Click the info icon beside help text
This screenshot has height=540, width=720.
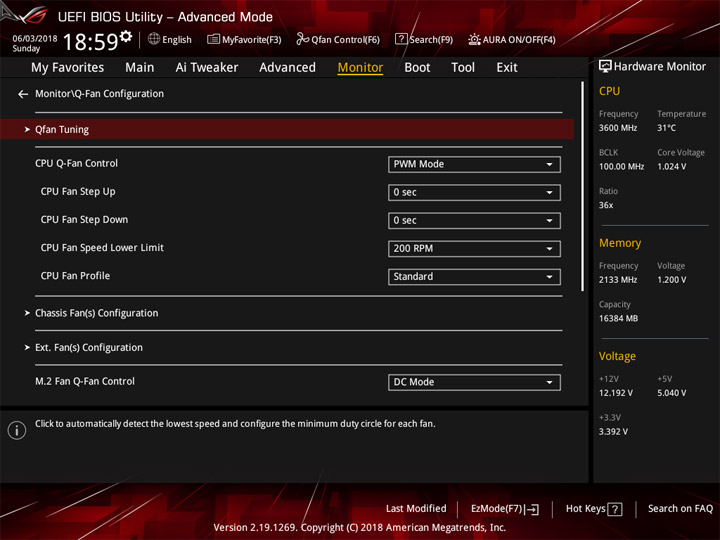[17, 430]
